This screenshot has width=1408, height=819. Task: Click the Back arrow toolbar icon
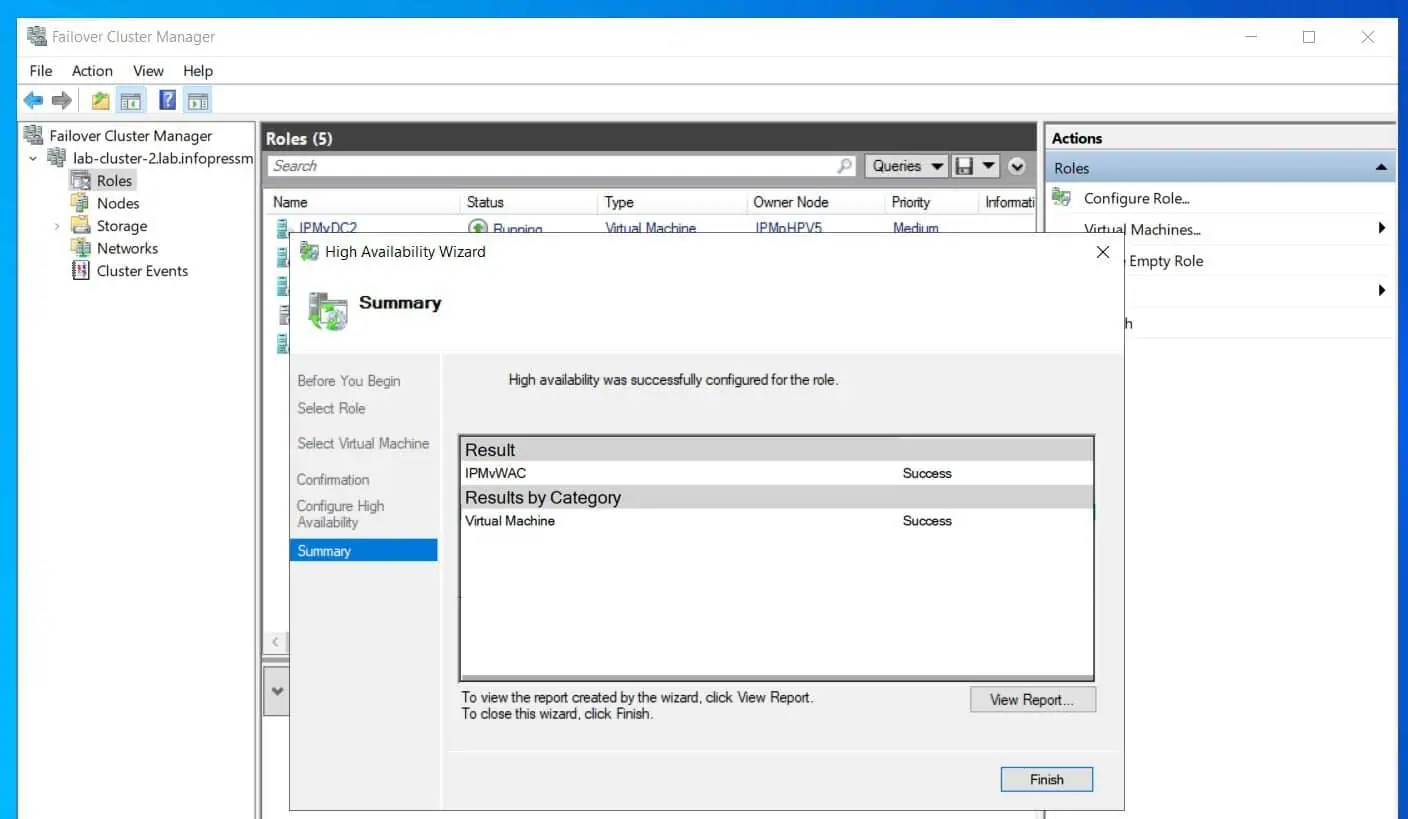[x=34, y=100]
